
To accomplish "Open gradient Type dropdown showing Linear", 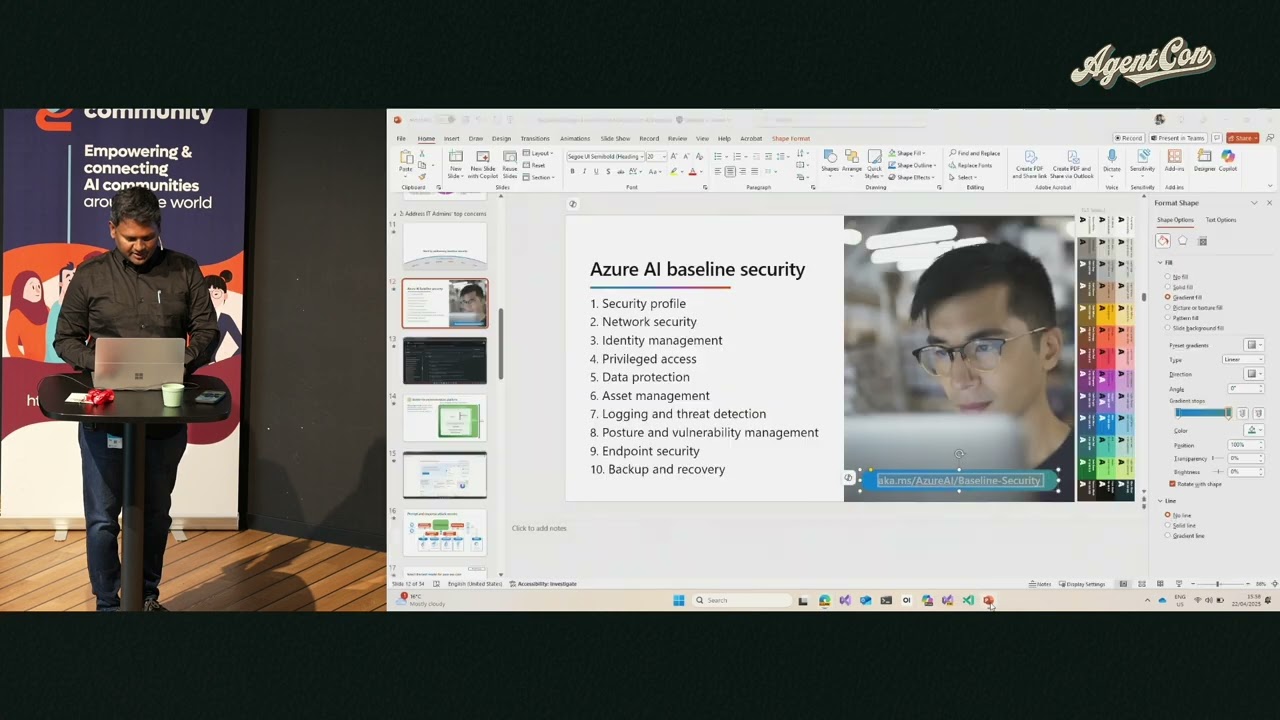I will pyautogui.click(x=1242, y=359).
